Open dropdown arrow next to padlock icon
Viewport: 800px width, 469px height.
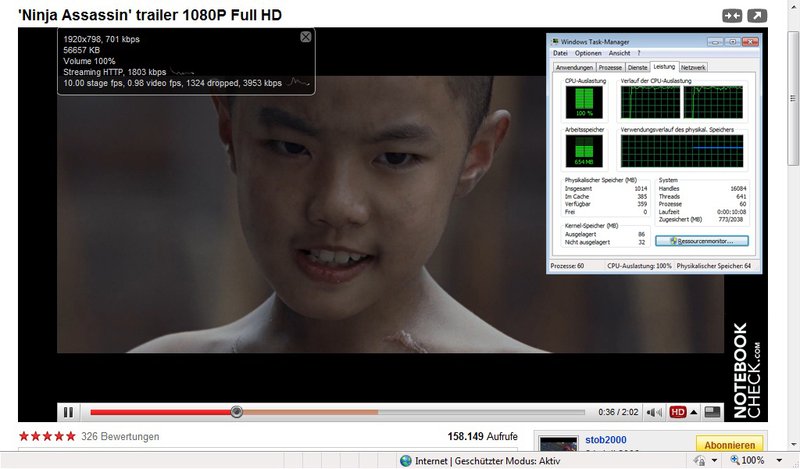[714, 461]
